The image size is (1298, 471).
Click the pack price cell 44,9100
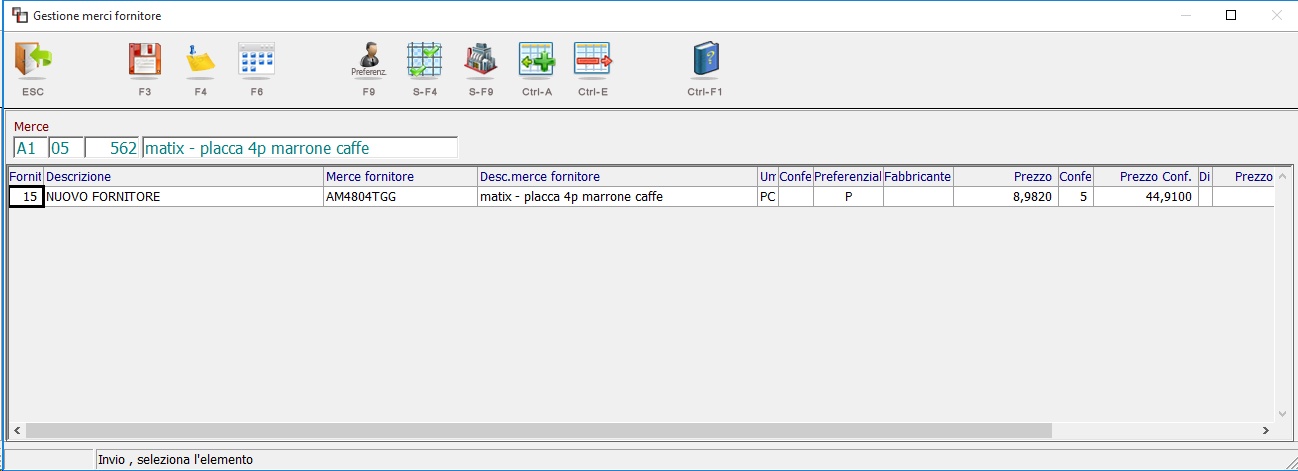click(x=1145, y=197)
